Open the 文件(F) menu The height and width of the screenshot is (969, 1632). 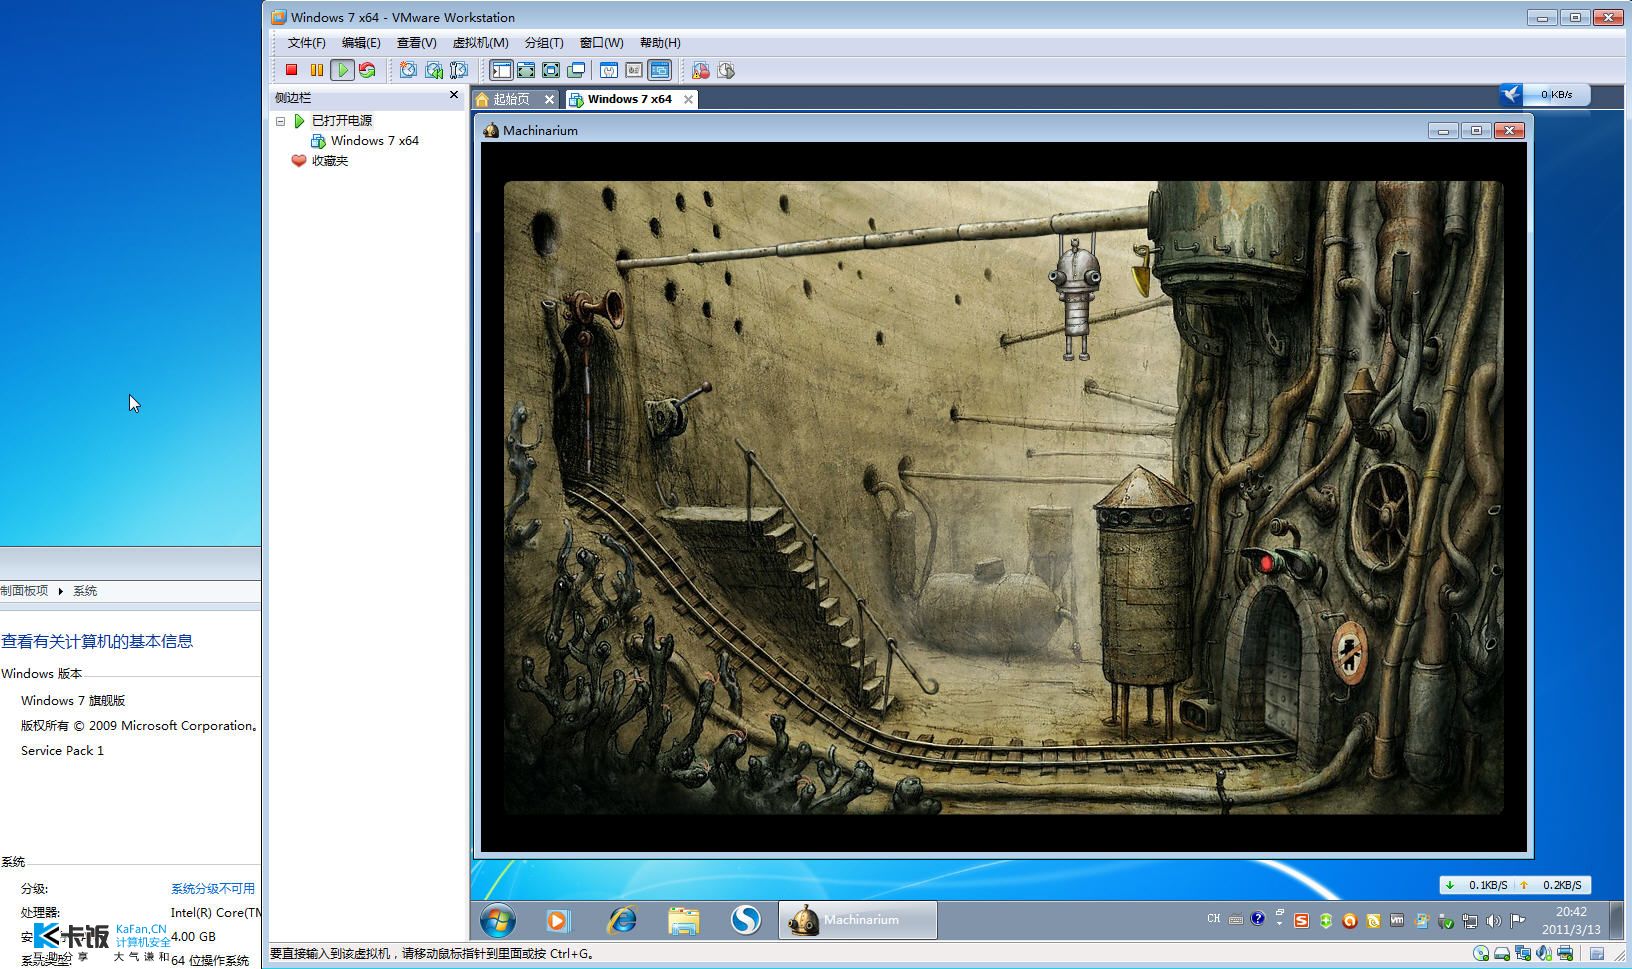tap(307, 43)
